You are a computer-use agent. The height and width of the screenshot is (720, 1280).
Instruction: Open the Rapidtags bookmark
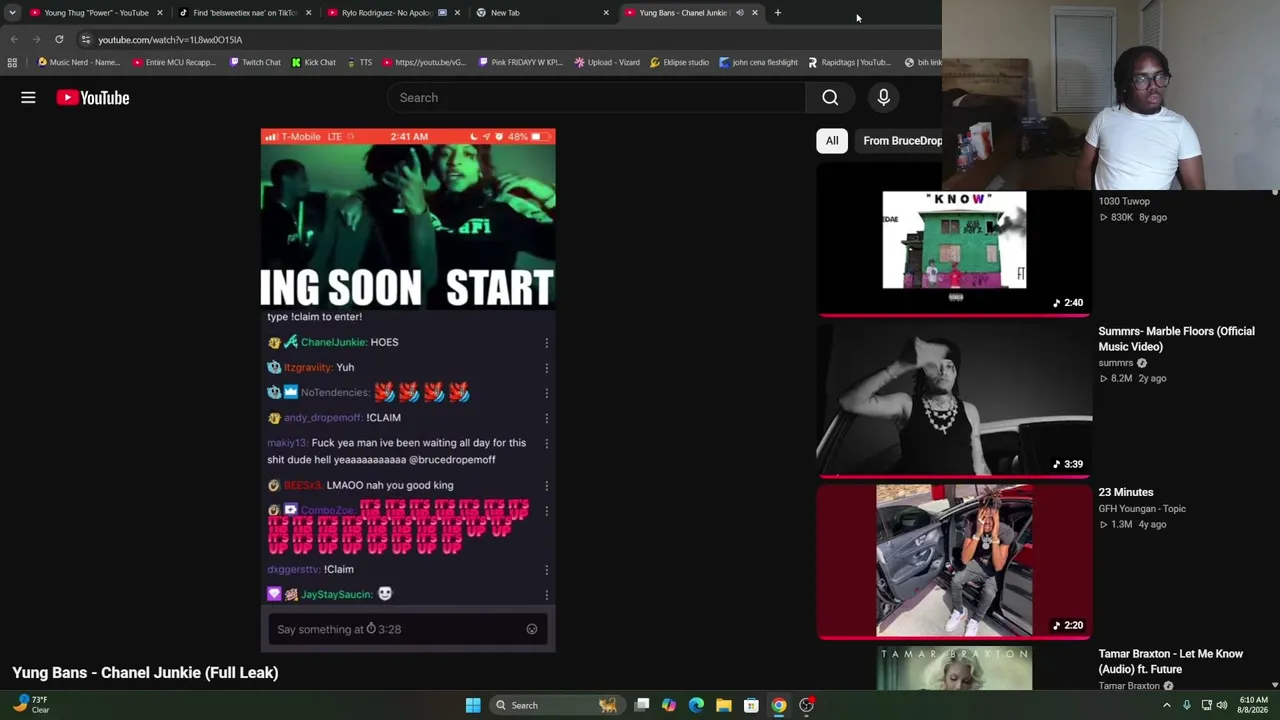[849, 62]
